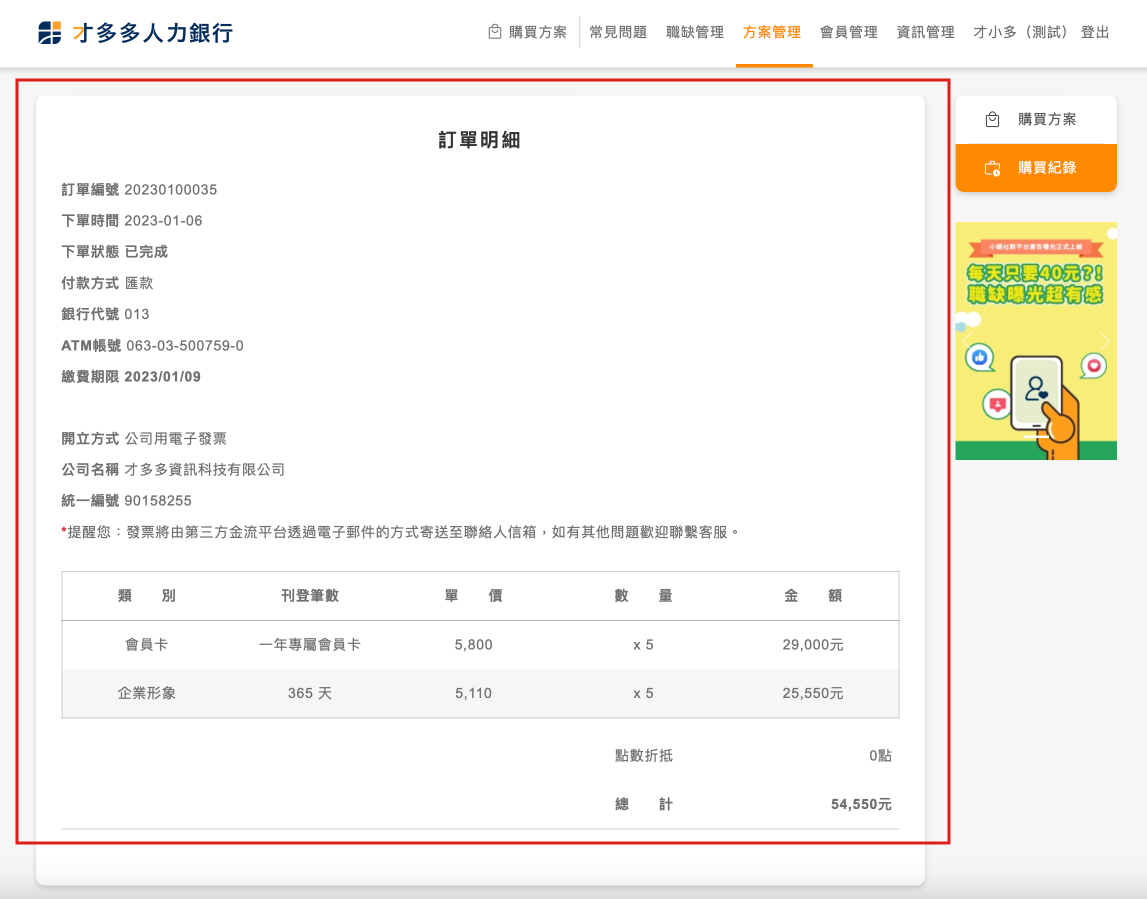Click the 才多多人力銀行 logo icon
Image resolution: width=1147 pixels, height=899 pixels.
(49, 33)
